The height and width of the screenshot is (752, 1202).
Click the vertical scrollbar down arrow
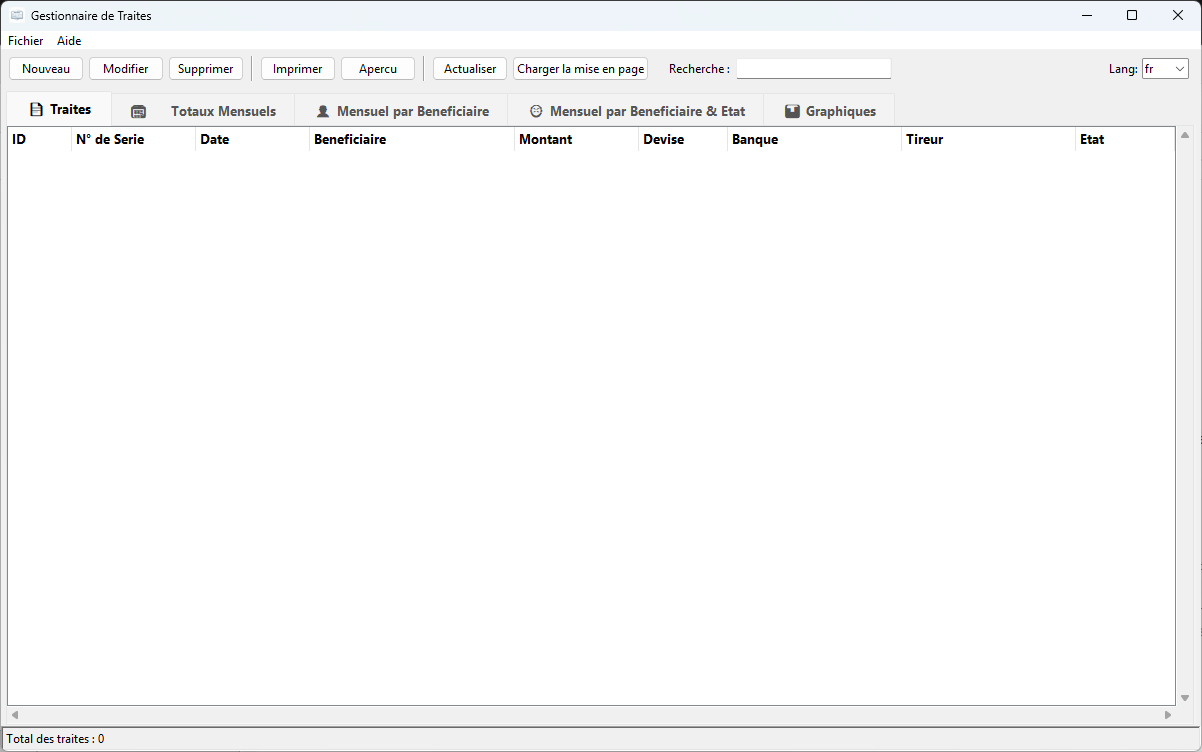(1185, 698)
